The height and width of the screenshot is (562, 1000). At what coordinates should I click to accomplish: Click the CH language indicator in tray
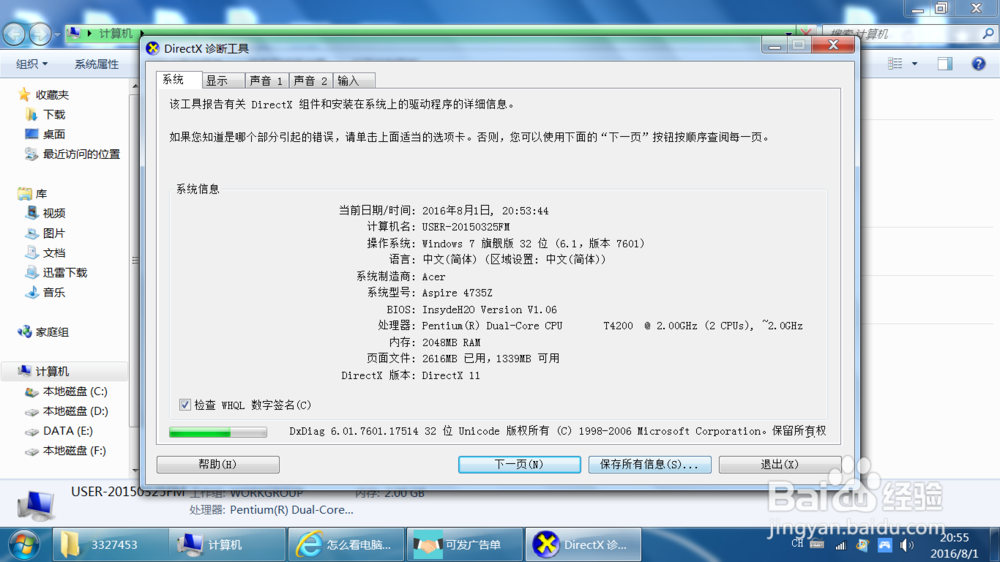(x=797, y=544)
